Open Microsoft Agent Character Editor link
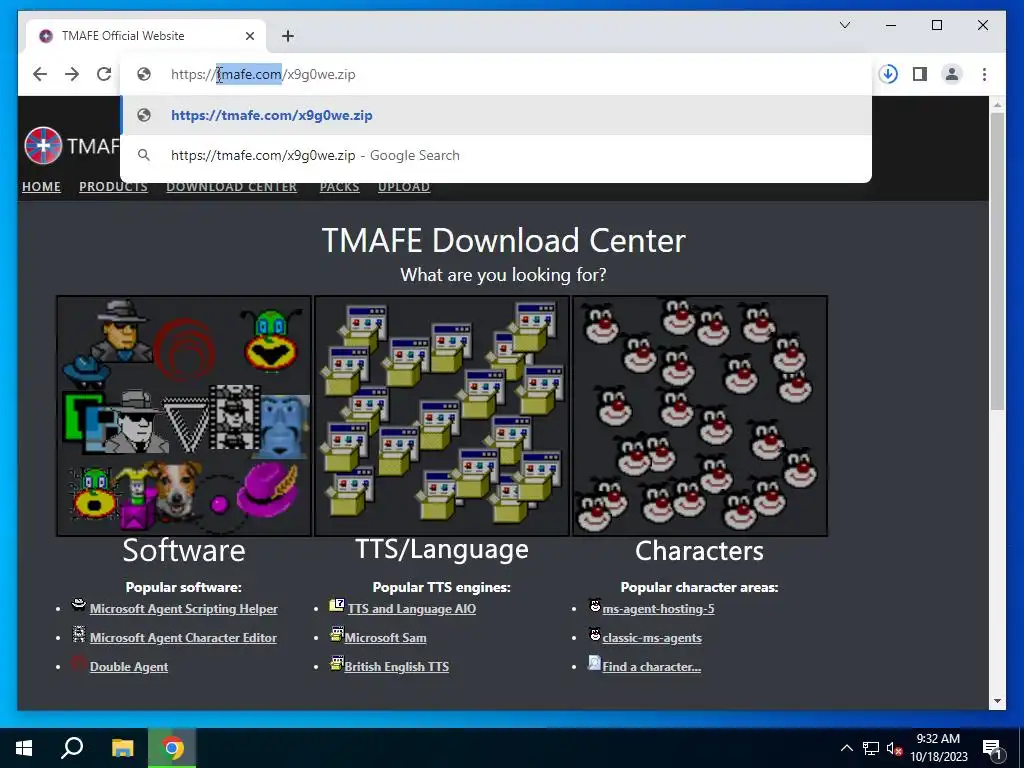 coord(183,638)
